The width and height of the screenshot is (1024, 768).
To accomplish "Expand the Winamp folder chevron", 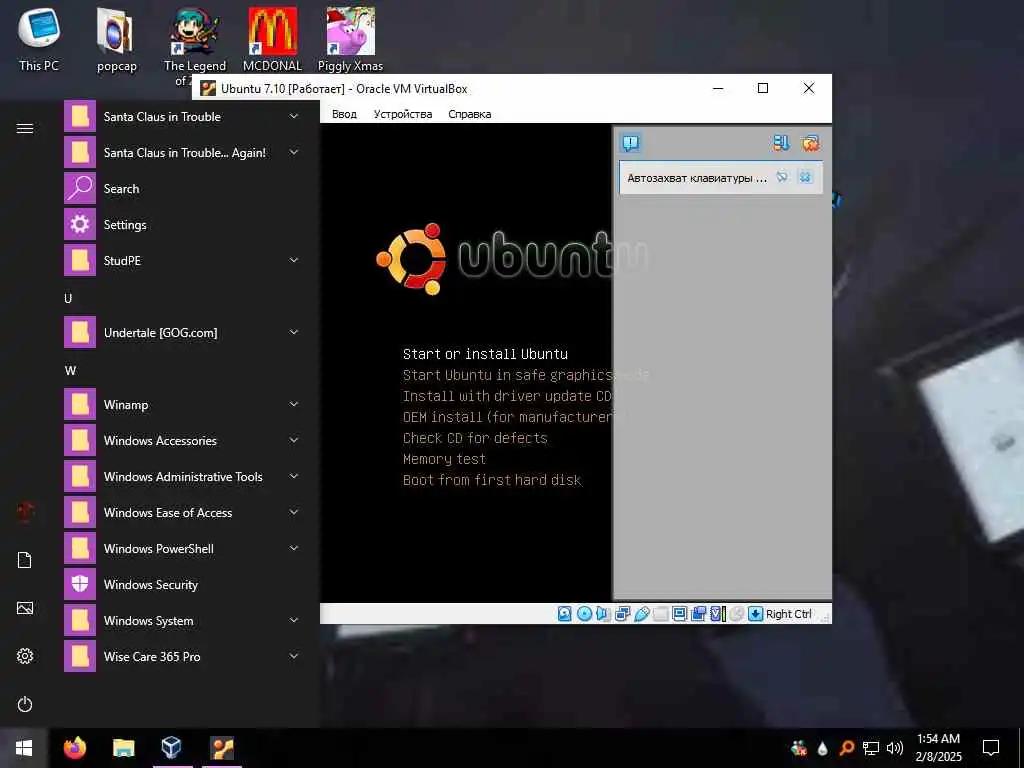I will pyautogui.click(x=294, y=404).
